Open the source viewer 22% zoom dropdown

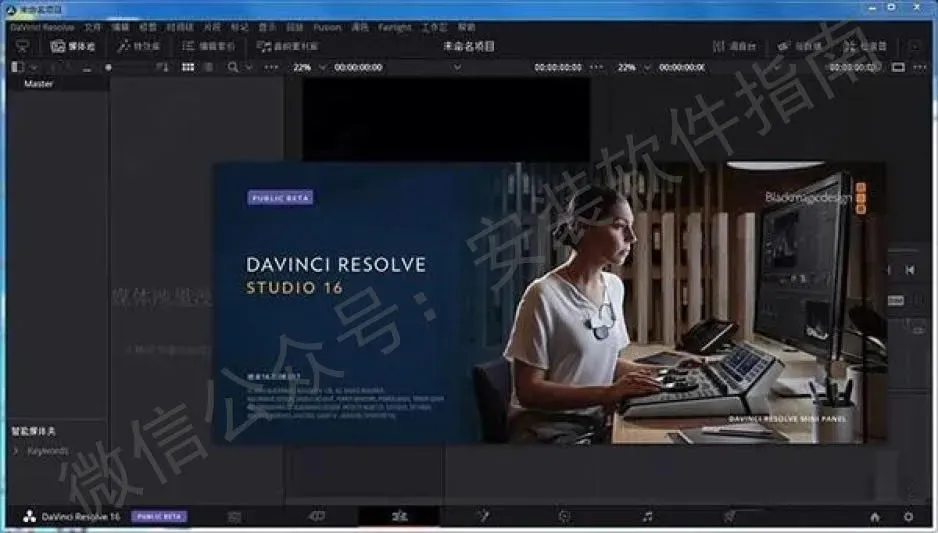tap(322, 68)
